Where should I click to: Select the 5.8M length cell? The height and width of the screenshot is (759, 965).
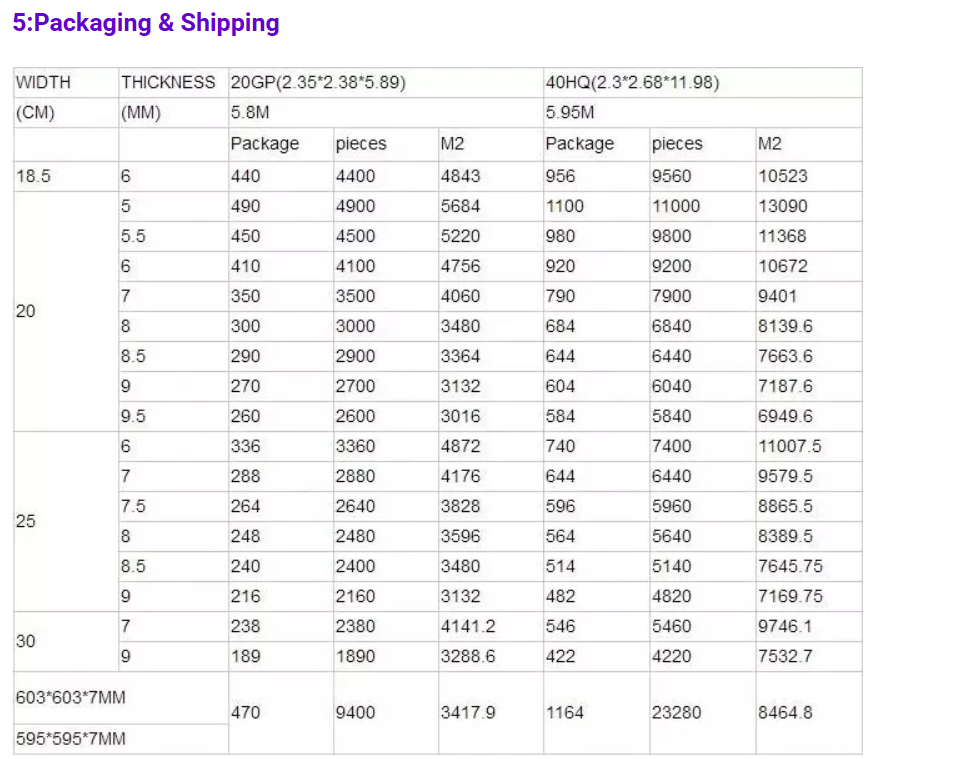pyautogui.click(x=385, y=113)
